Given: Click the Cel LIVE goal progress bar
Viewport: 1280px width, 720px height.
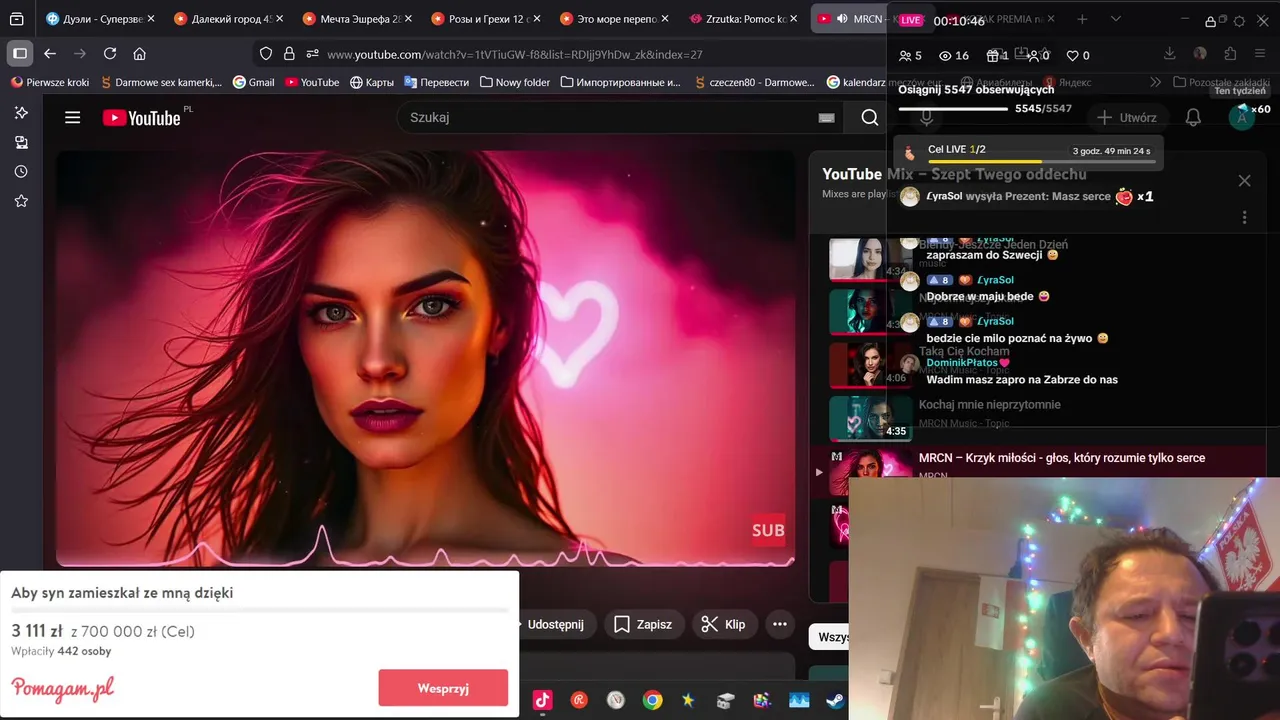Looking at the screenshot, I should [1041, 161].
